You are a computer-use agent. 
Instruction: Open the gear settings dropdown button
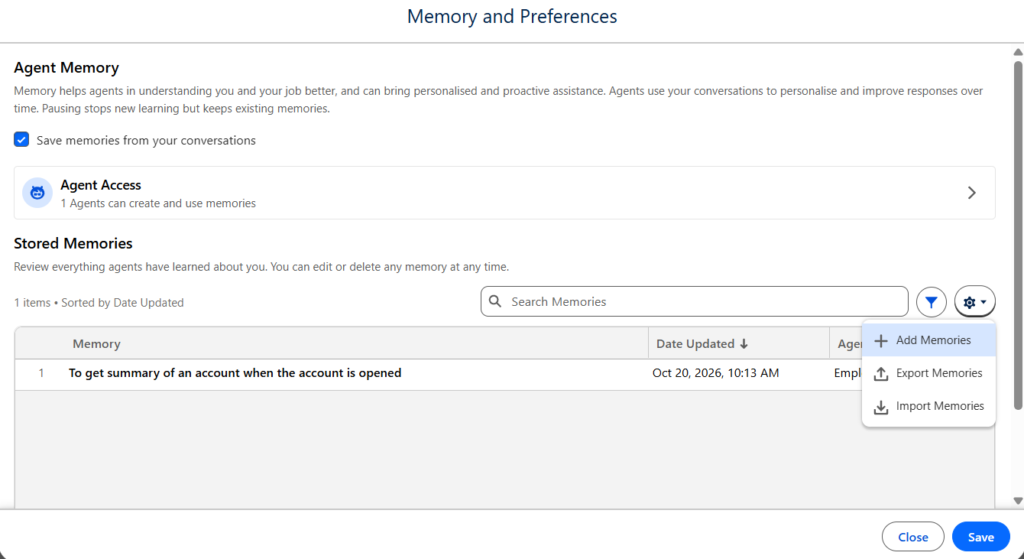tap(975, 302)
